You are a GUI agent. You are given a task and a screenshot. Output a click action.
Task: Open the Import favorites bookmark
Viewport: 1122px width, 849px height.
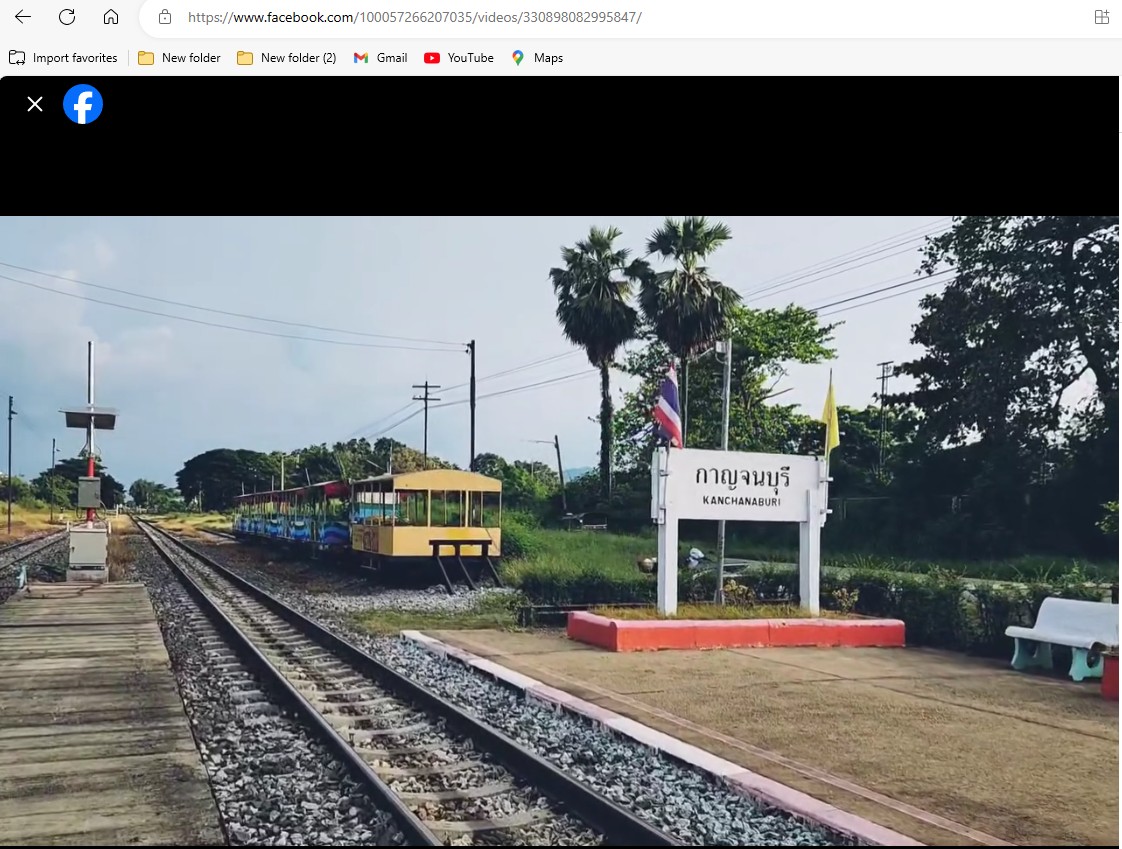pos(63,58)
